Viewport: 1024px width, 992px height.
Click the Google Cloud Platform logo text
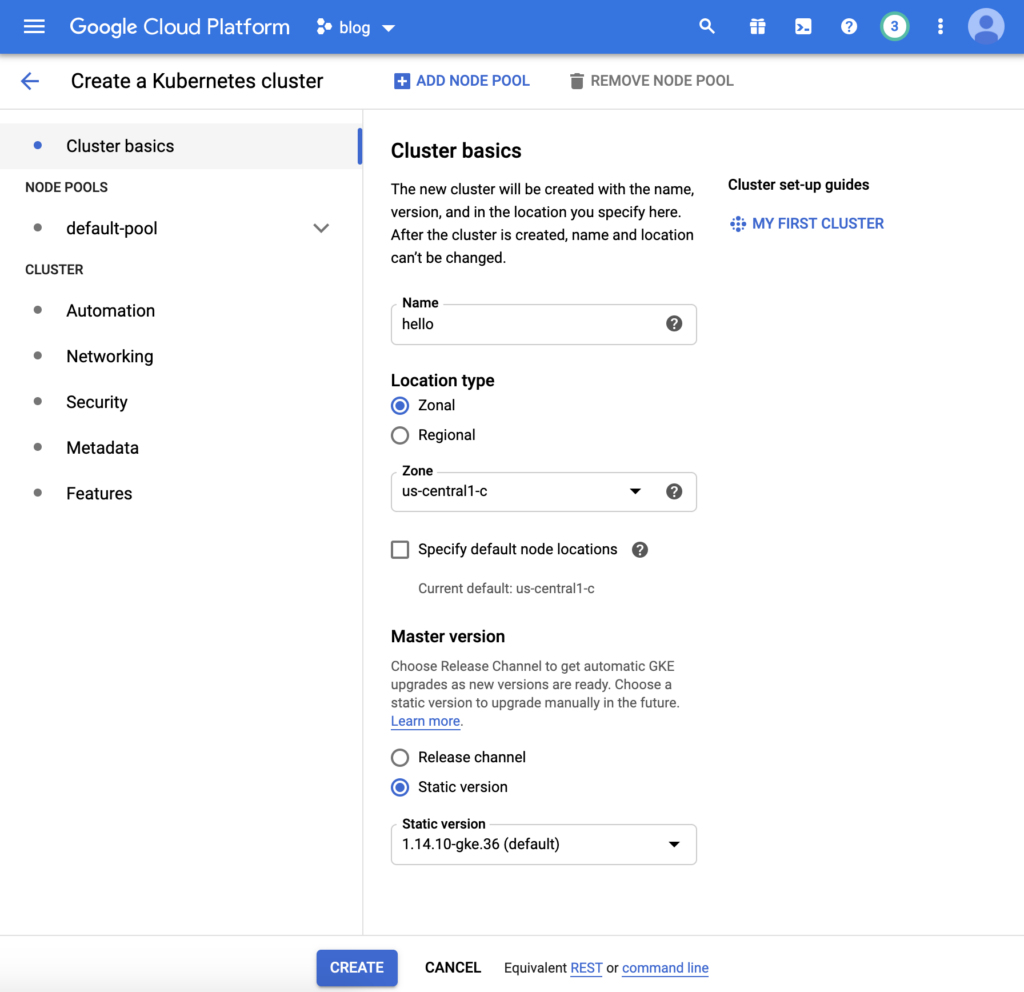tap(180, 27)
